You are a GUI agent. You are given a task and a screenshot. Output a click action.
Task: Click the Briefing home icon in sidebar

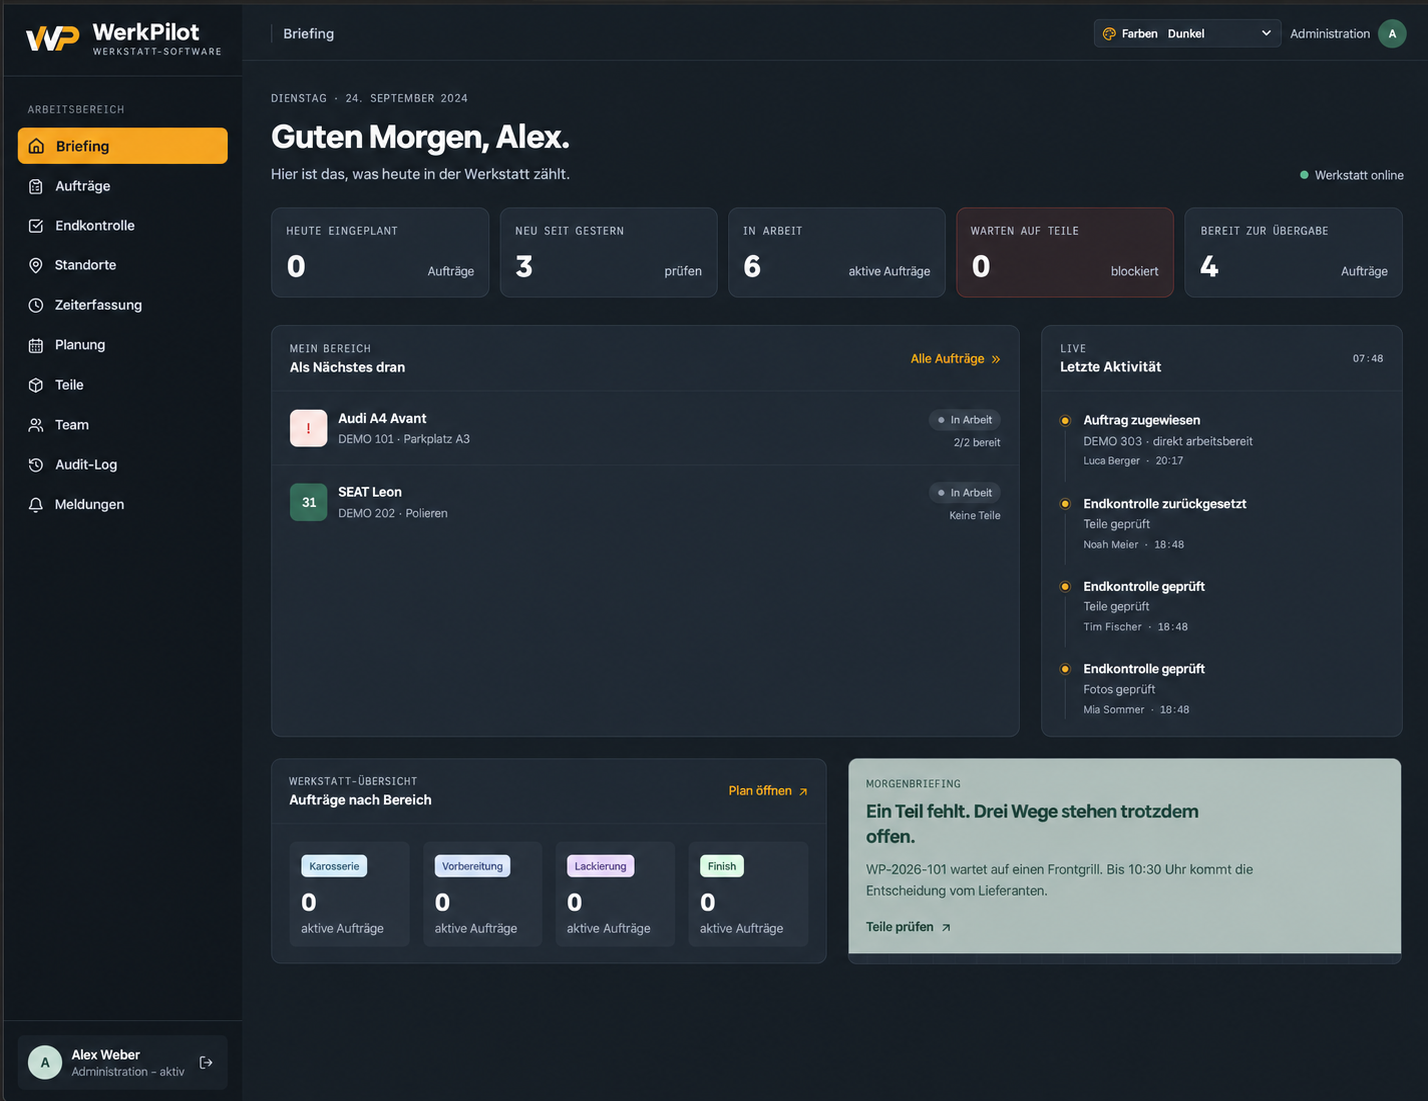[36, 146]
